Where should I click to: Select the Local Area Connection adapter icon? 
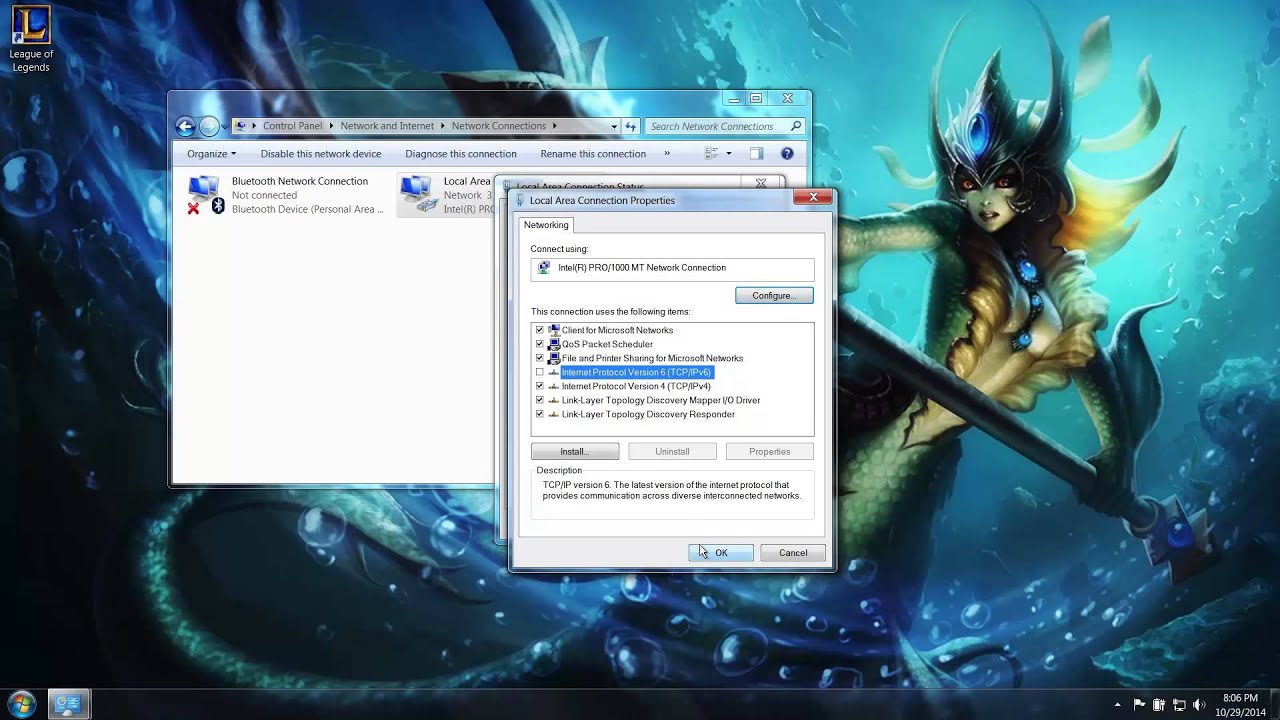[x=418, y=194]
